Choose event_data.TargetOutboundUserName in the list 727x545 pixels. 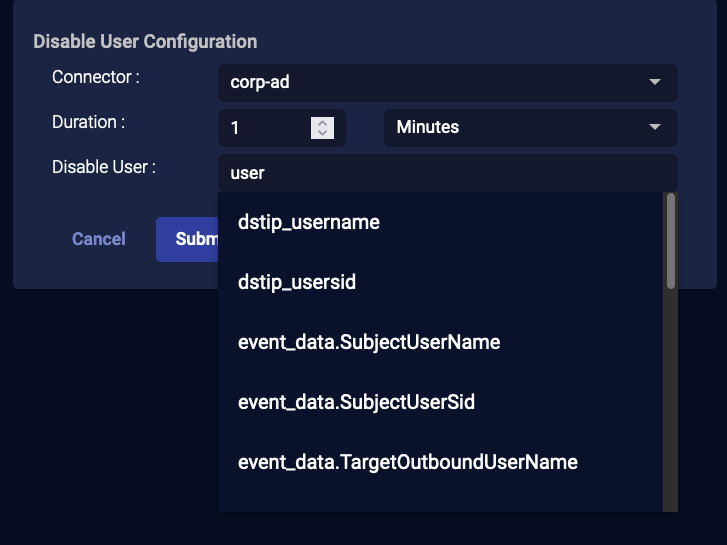408,462
